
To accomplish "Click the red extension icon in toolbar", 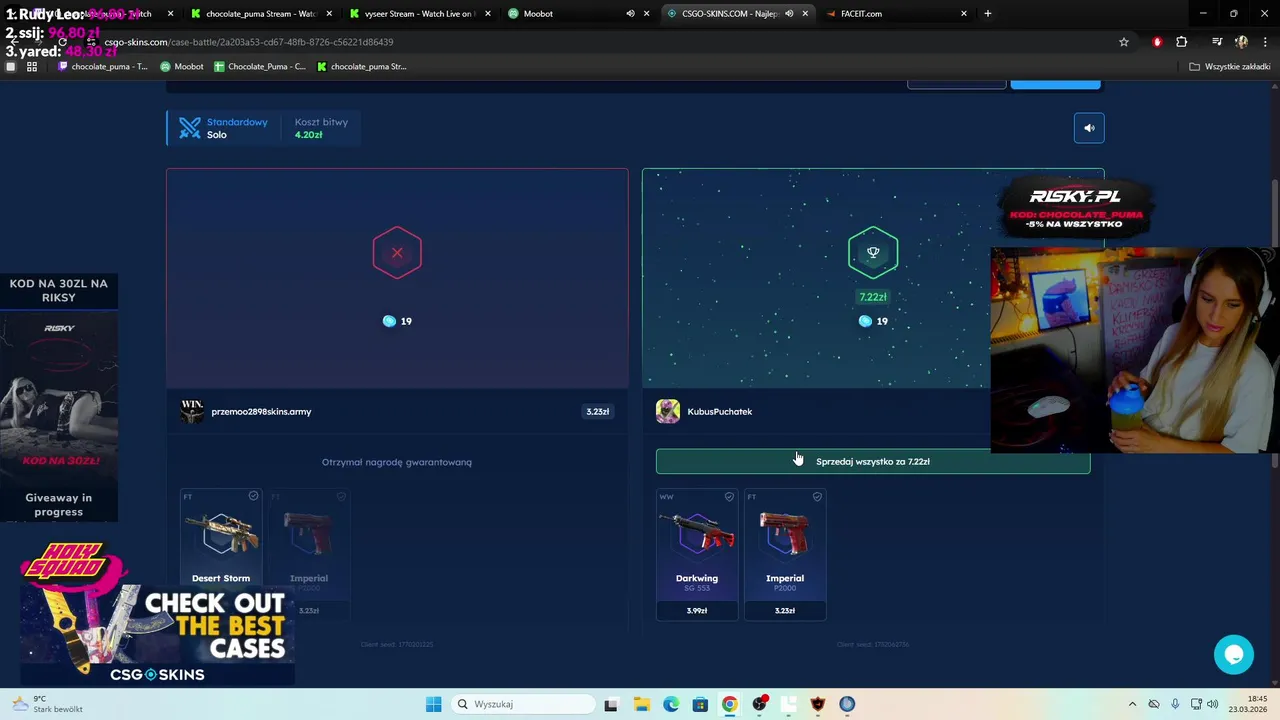I will 1157,42.
